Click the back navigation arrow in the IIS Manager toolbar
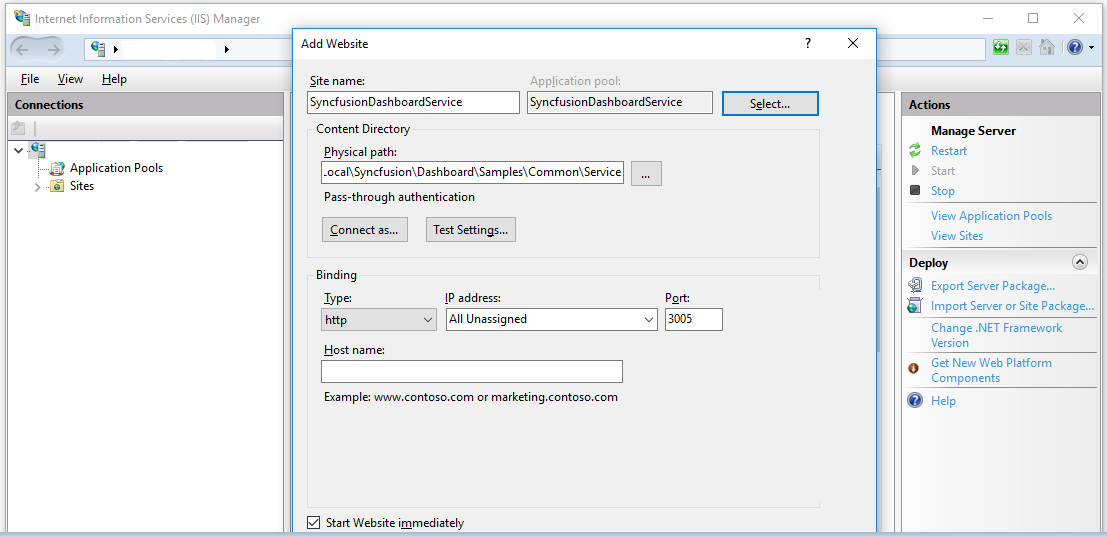Screen dimensions: 1107x538 click(22, 49)
